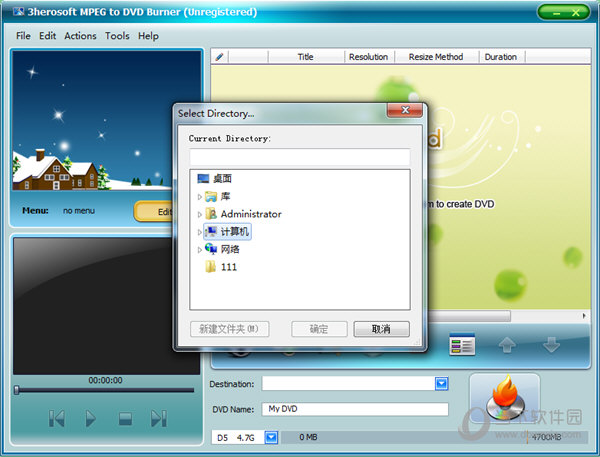This screenshot has width=600, height=457.
Task: Click the move down arrow icon
Action: (x=551, y=345)
